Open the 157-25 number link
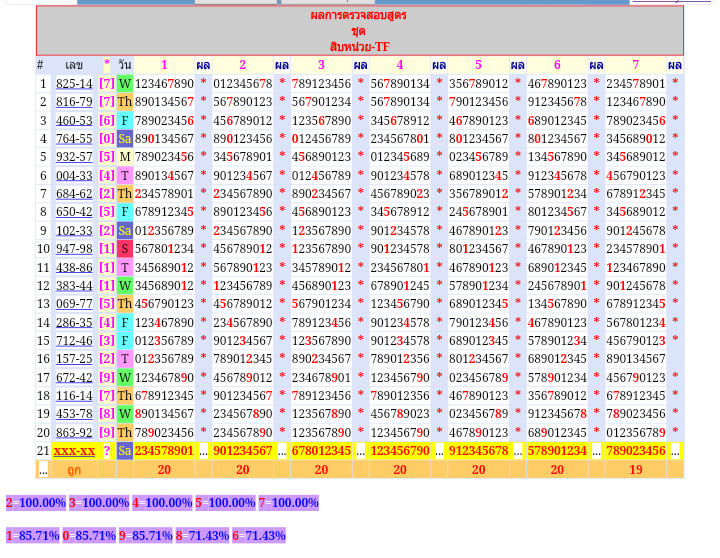The width and height of the screenshot is (720, 558). pyautogui.click(x=74, y=359)
